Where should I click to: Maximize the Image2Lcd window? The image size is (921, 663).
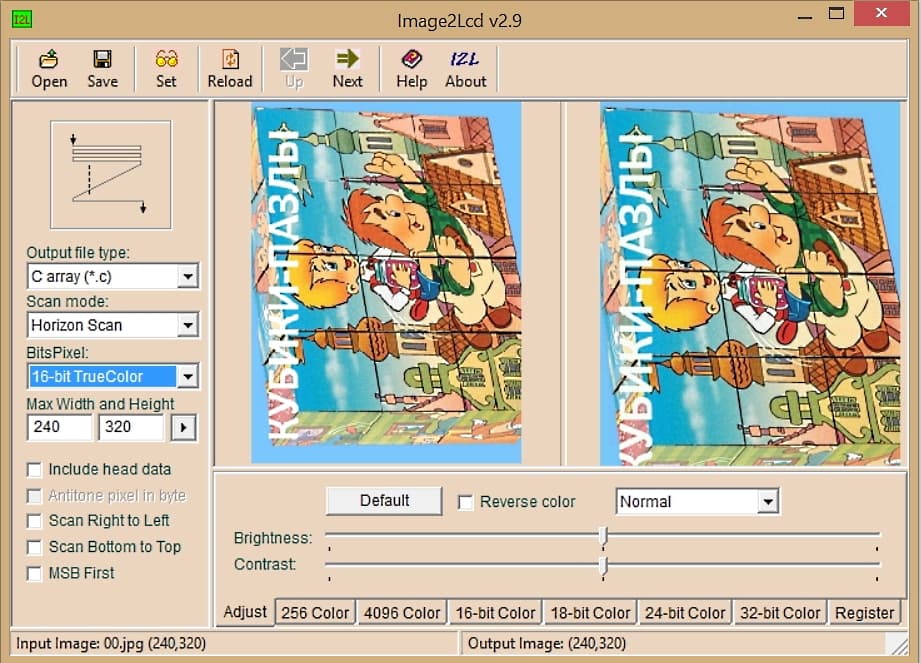coord(836,14)
